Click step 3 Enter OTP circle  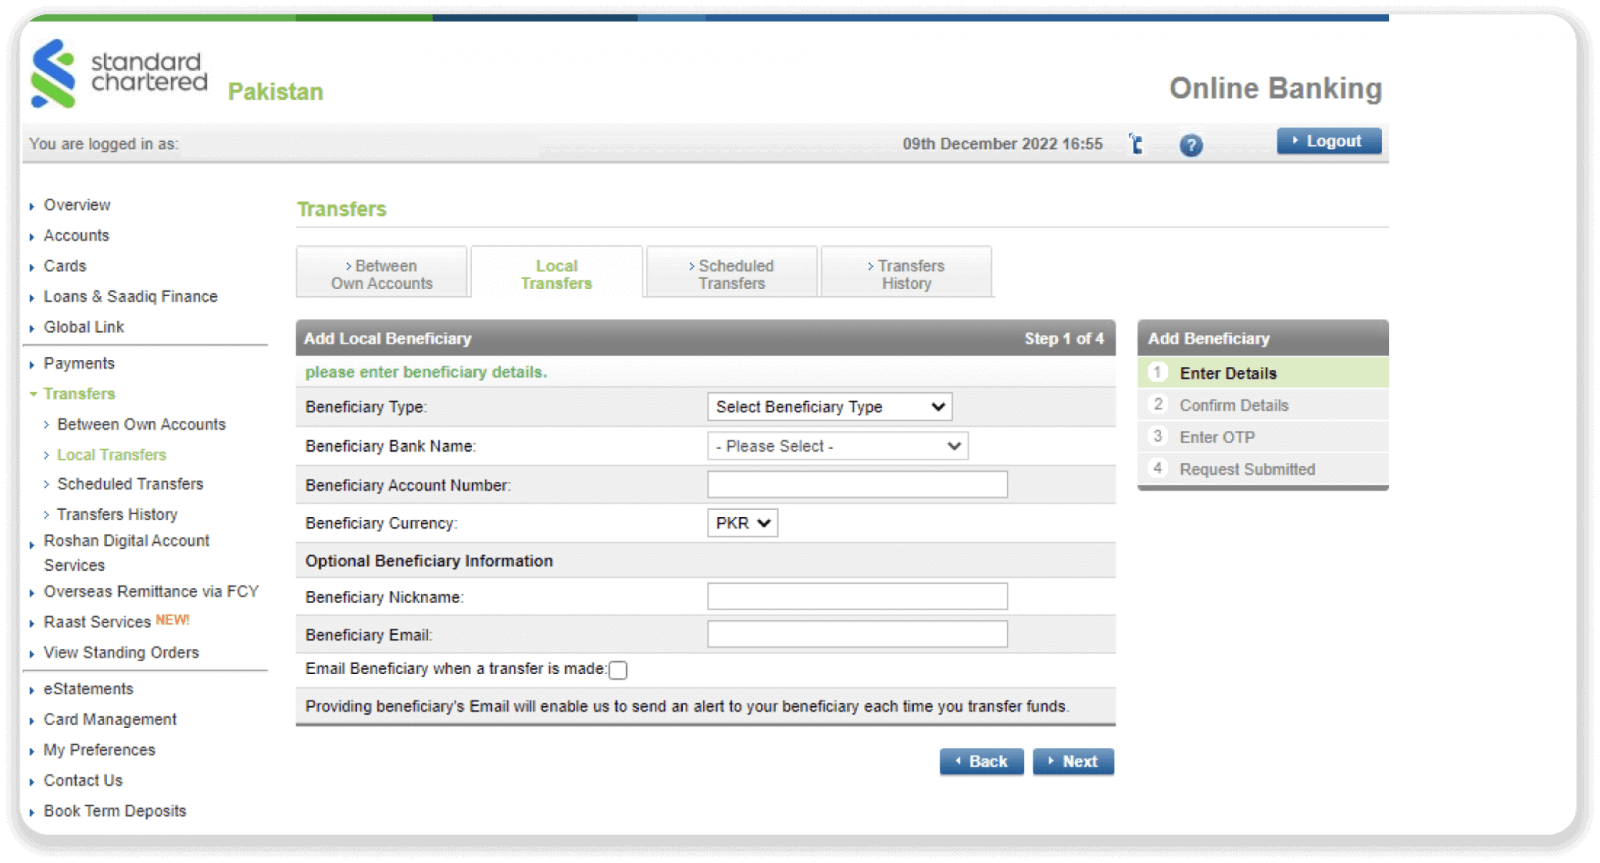click(x=1157, y=437)
